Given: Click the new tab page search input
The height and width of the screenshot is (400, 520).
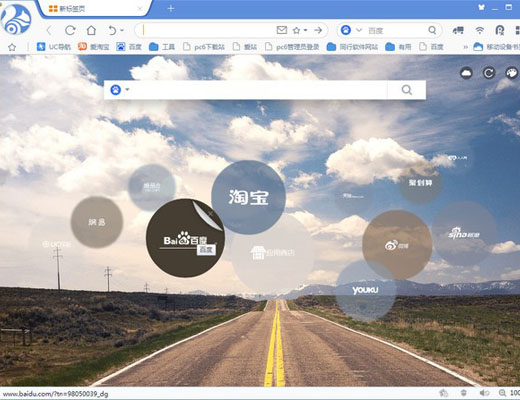Looking at the screenshot, I should tap(258, 90).
